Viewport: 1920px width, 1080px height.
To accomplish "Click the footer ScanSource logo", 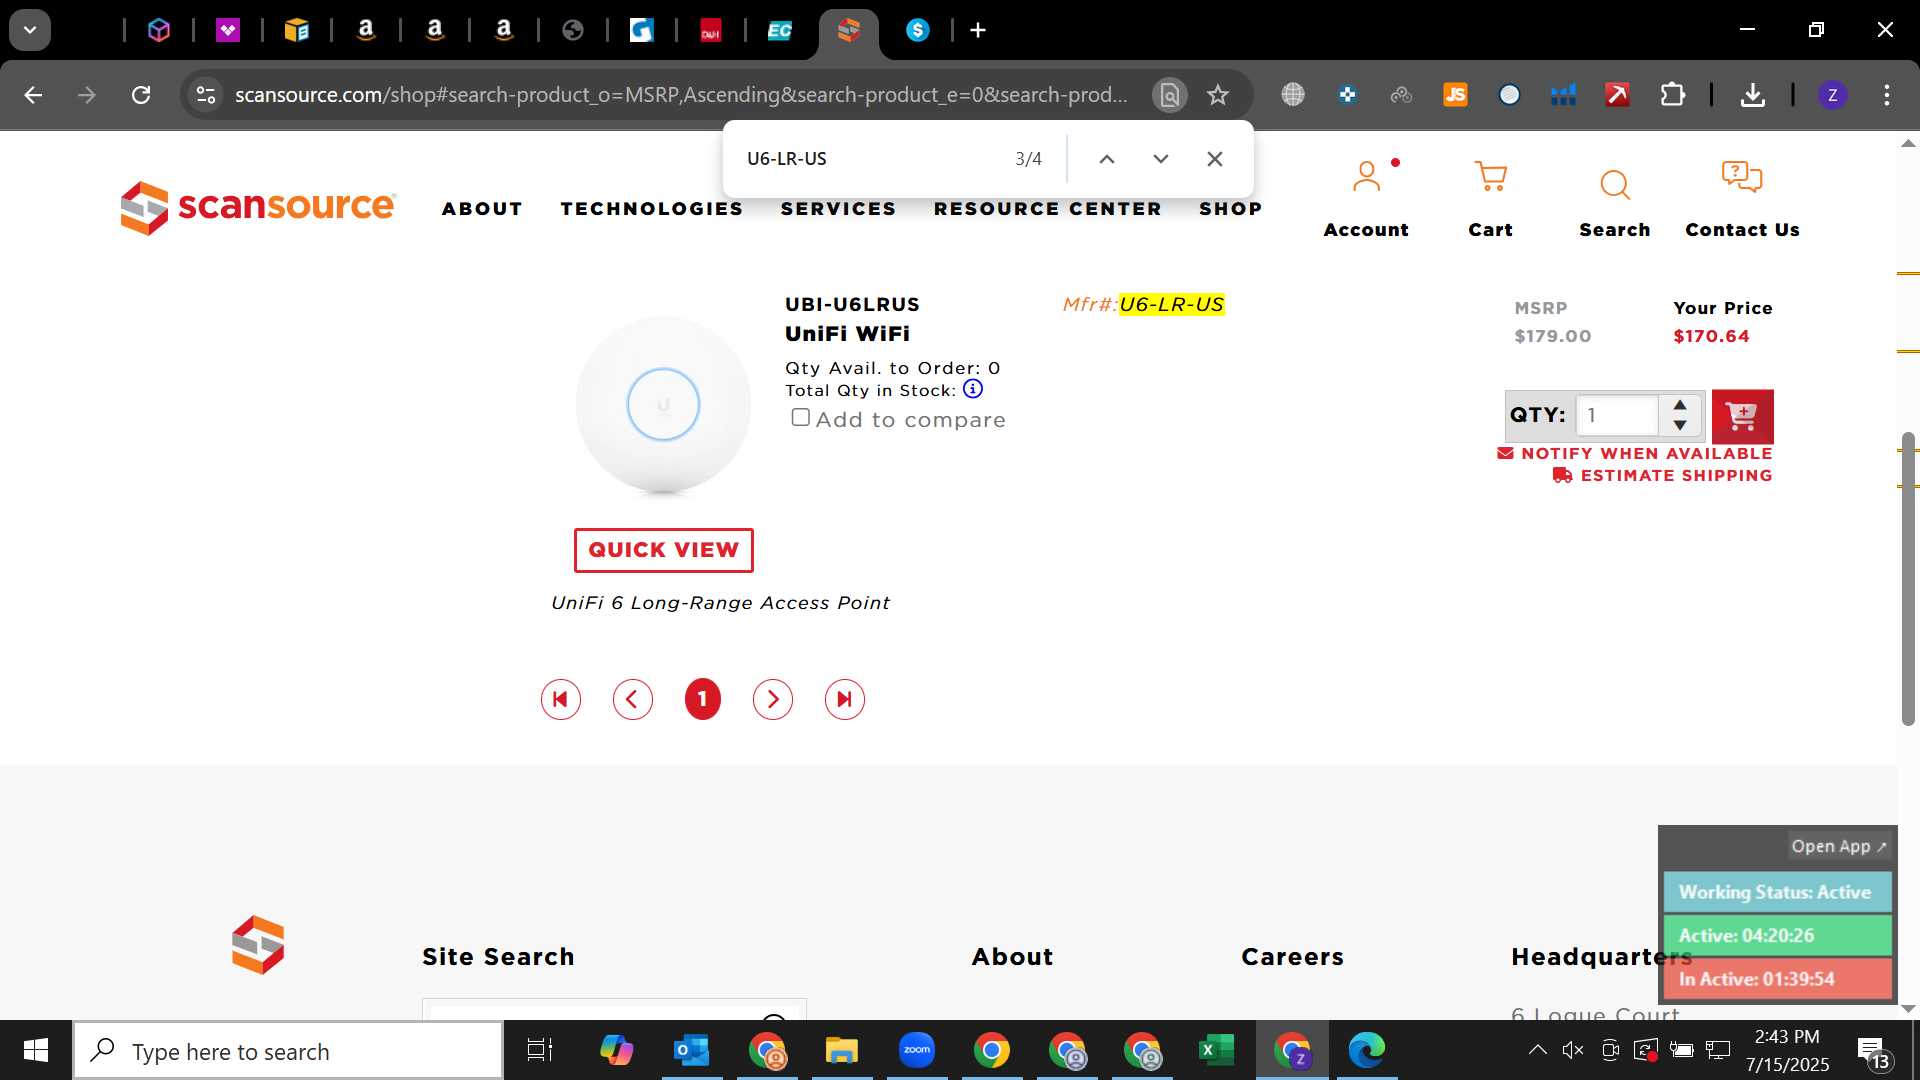I will click(x=258, y=944).
